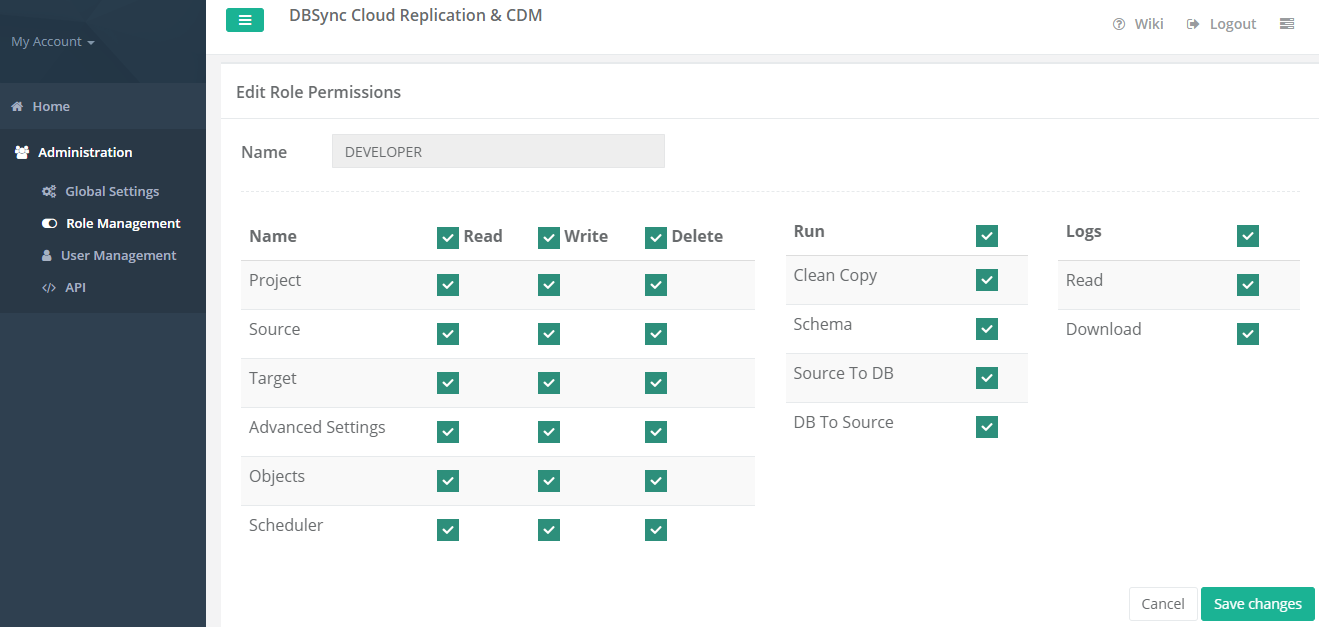Image resolution: width=1319 pixels, height=627 pixels.
Task: Click the Home house icon
Action: click(x=17, y=106)
